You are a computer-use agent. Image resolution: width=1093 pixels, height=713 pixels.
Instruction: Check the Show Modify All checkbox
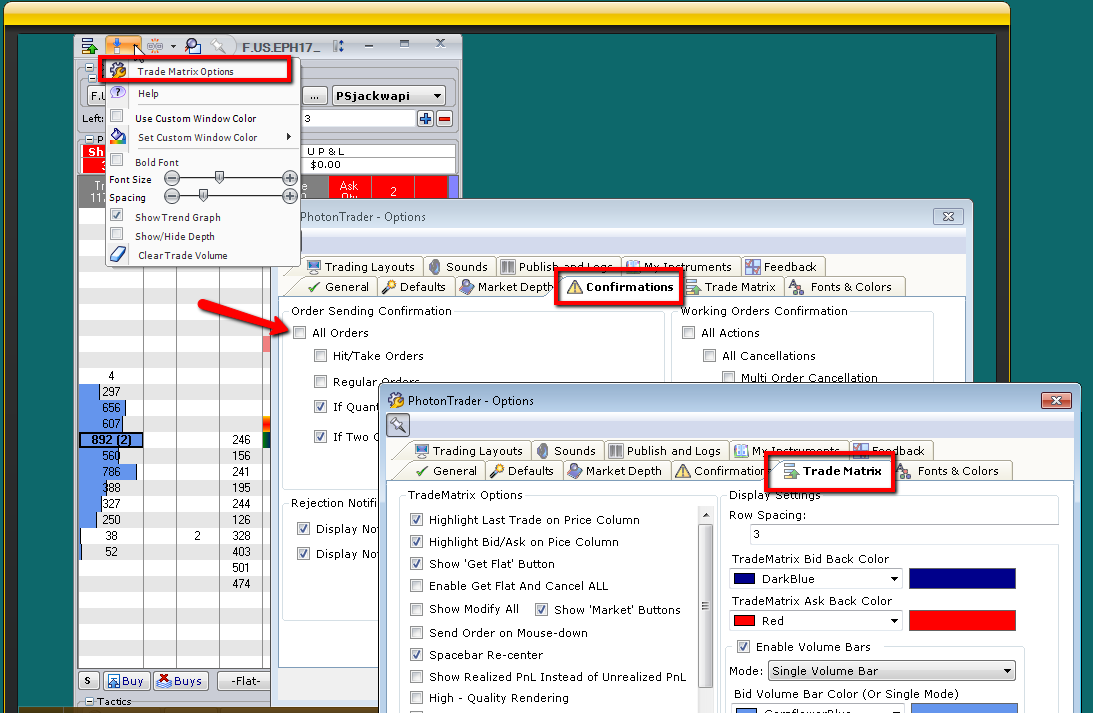[x=416, y=609]
